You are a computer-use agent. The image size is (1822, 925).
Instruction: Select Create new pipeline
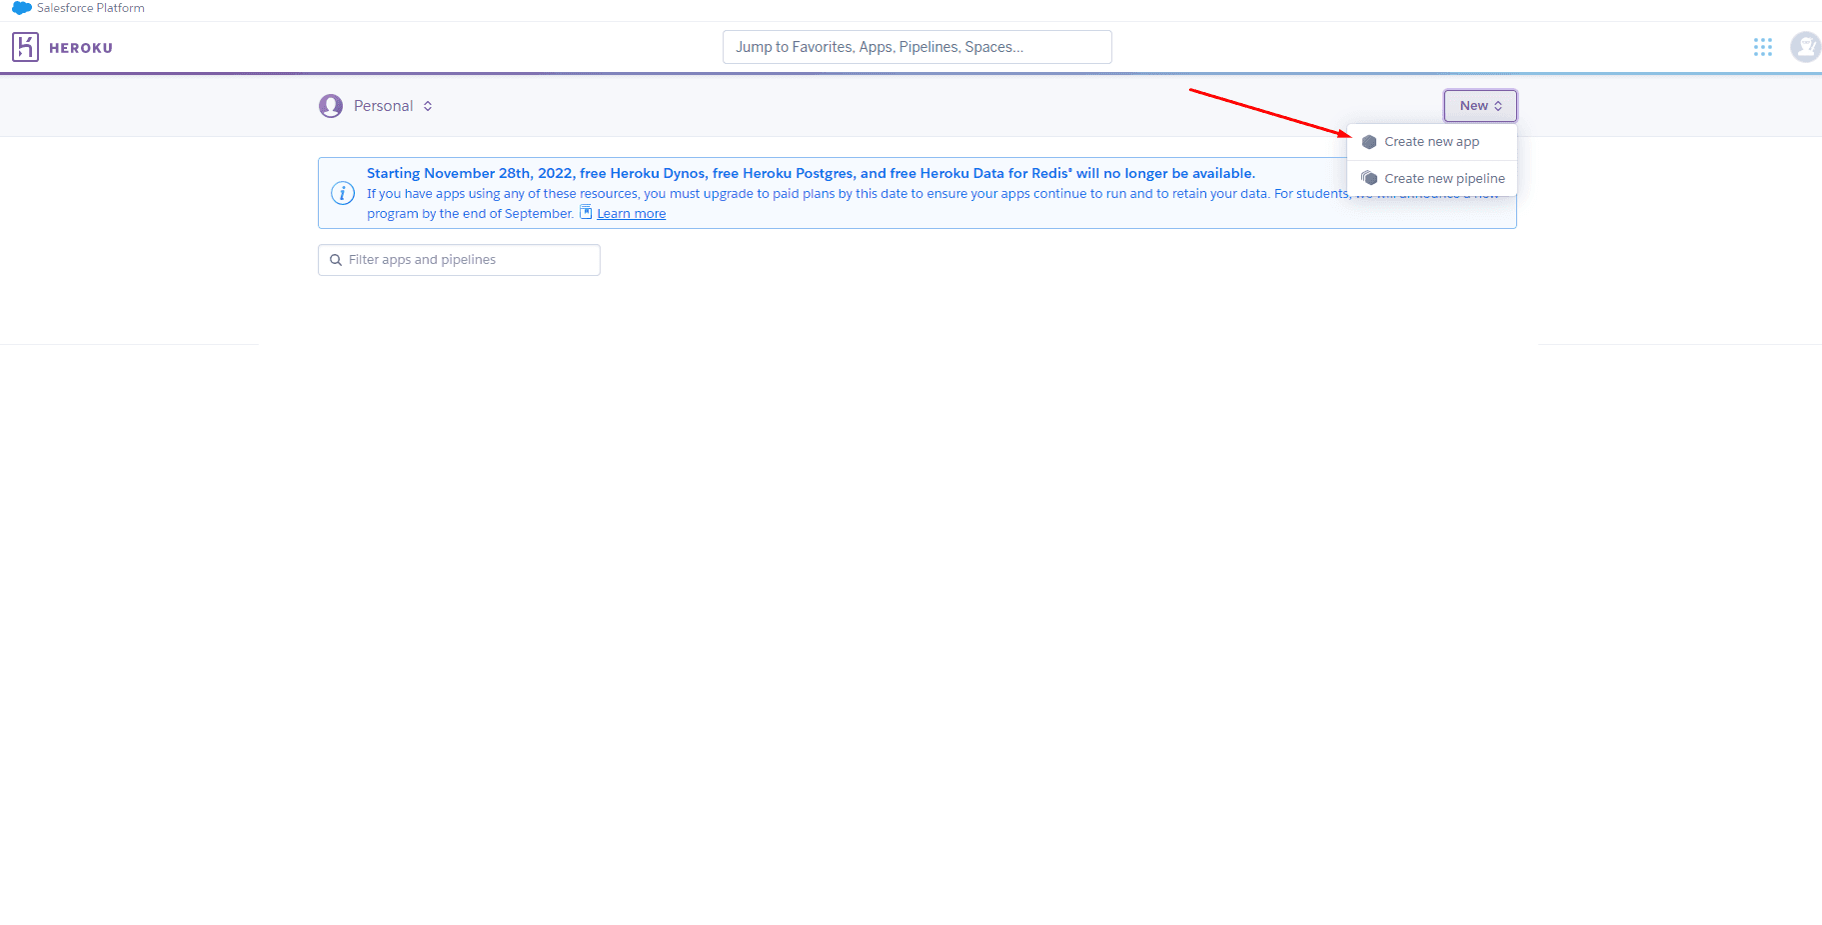[x=1432, y=178]
